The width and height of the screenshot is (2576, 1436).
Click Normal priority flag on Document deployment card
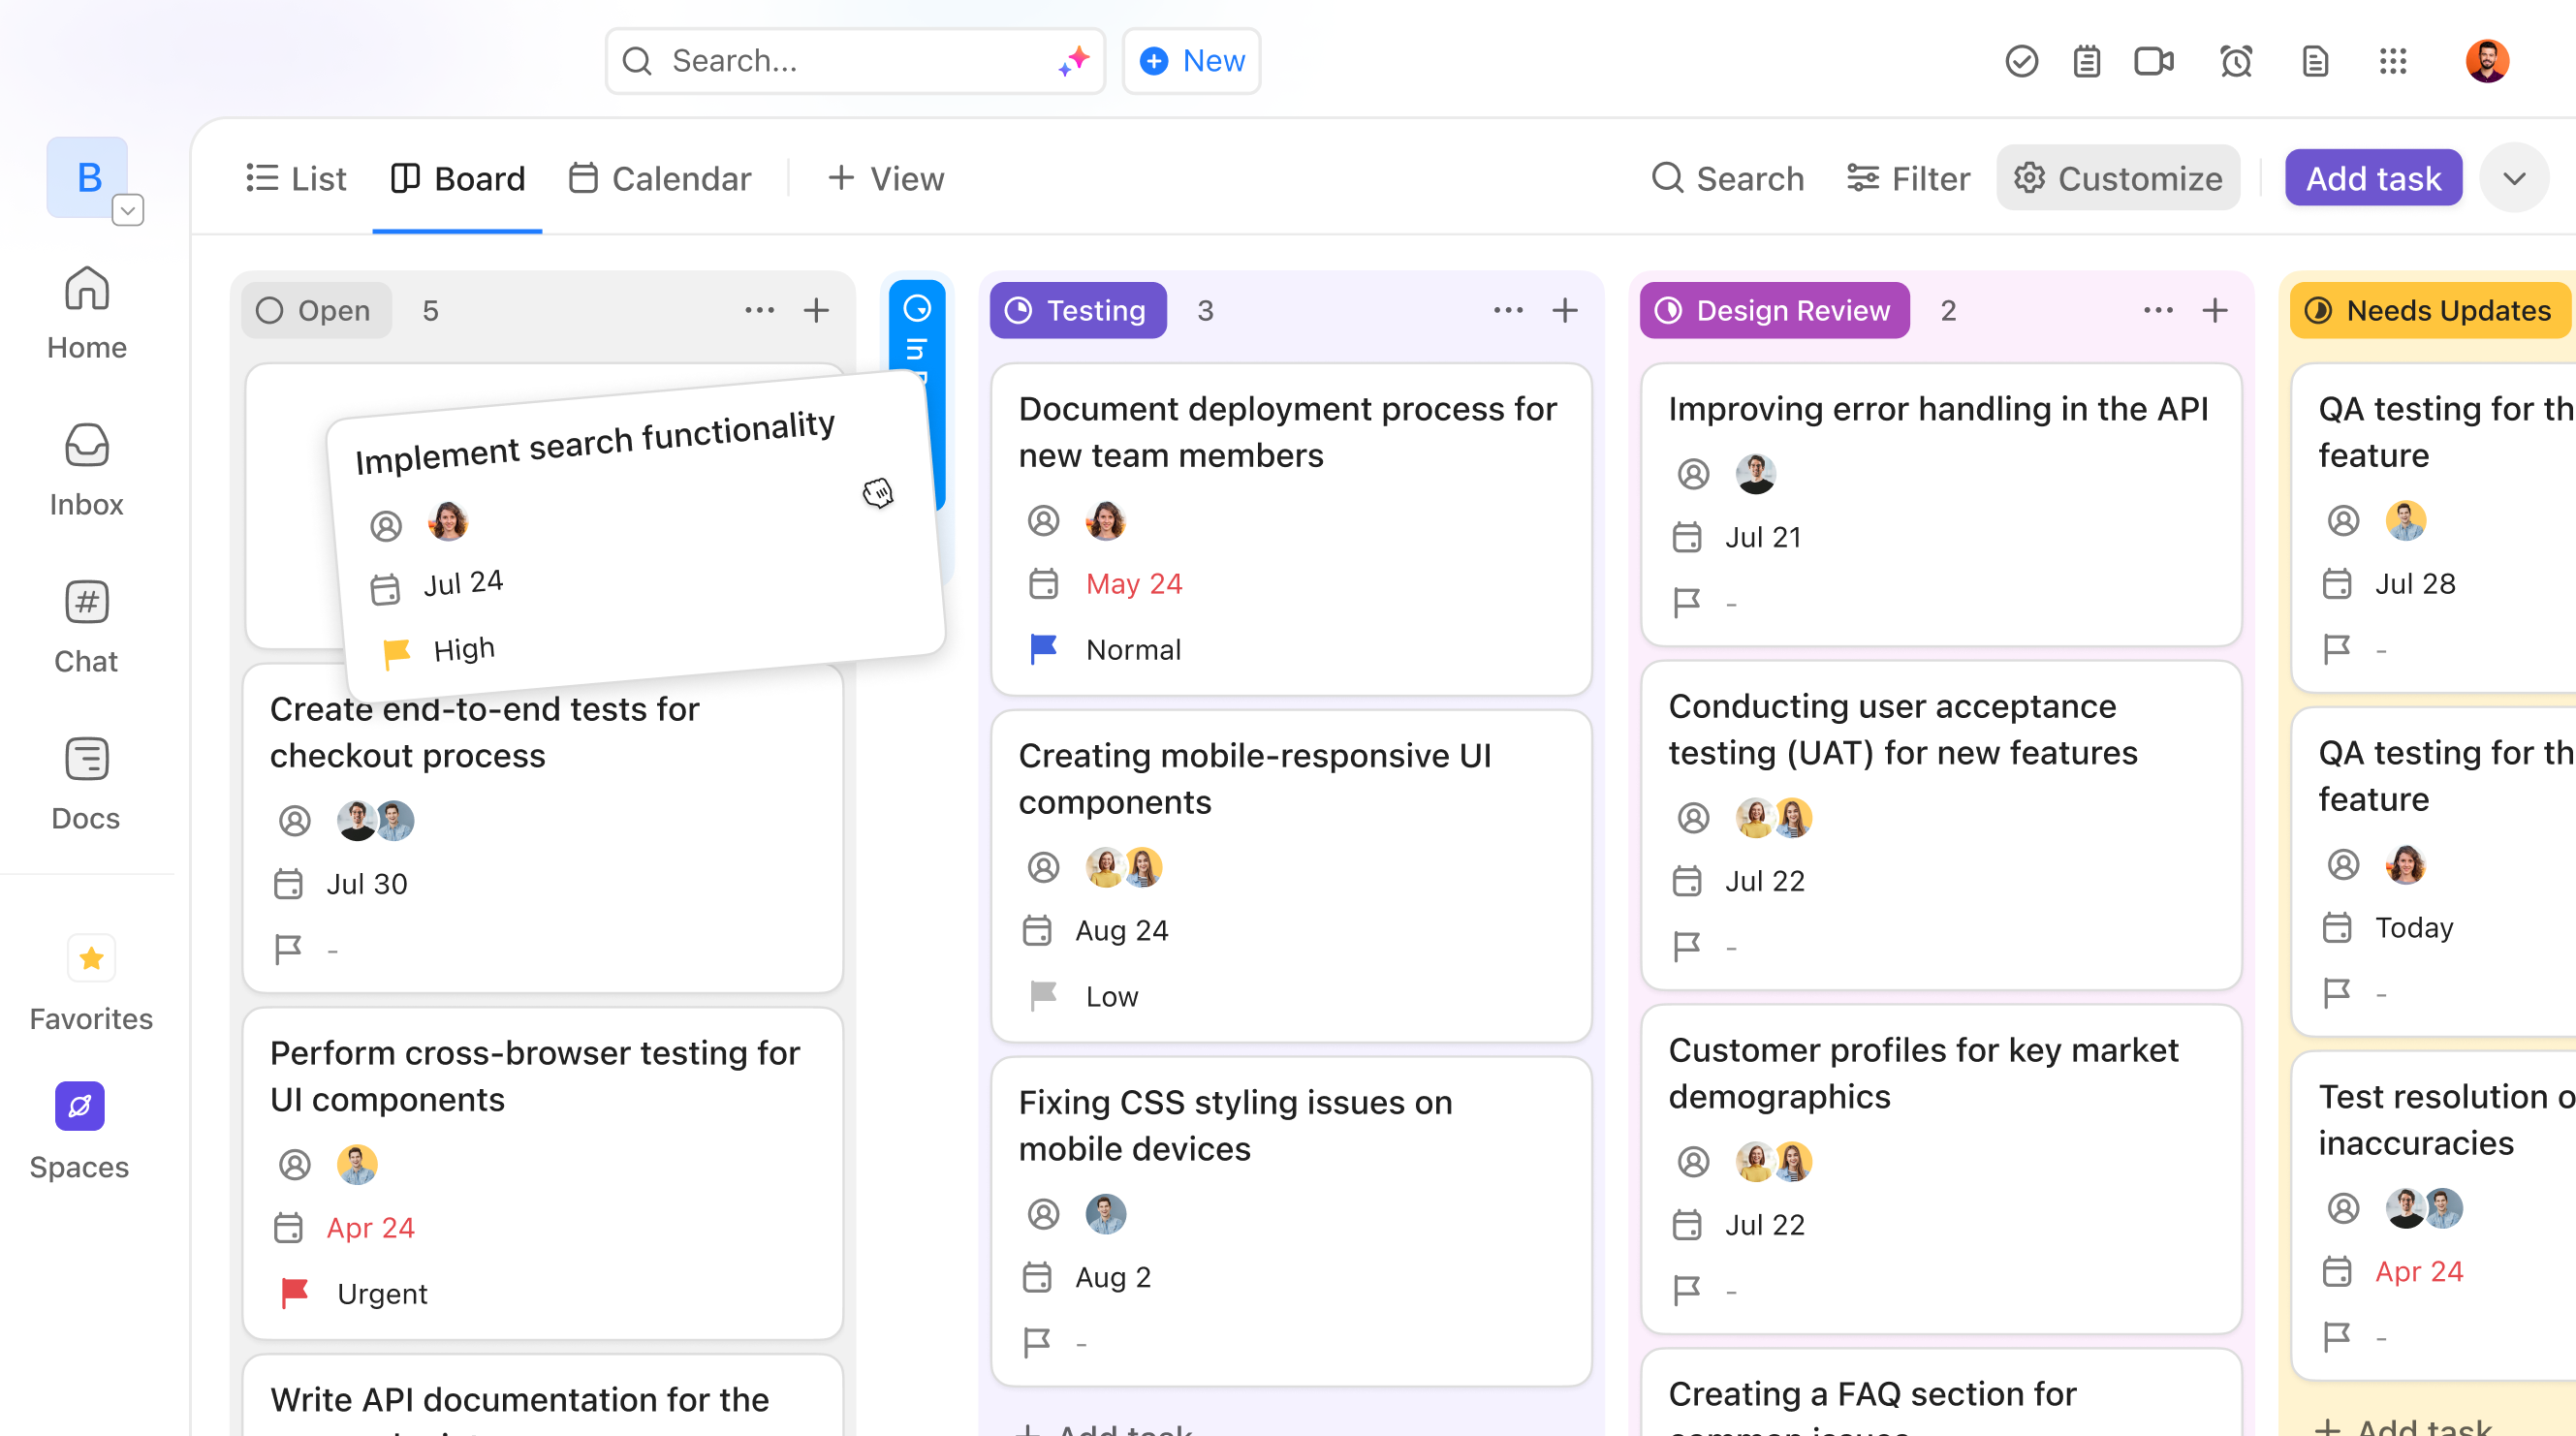point(1043,649)
